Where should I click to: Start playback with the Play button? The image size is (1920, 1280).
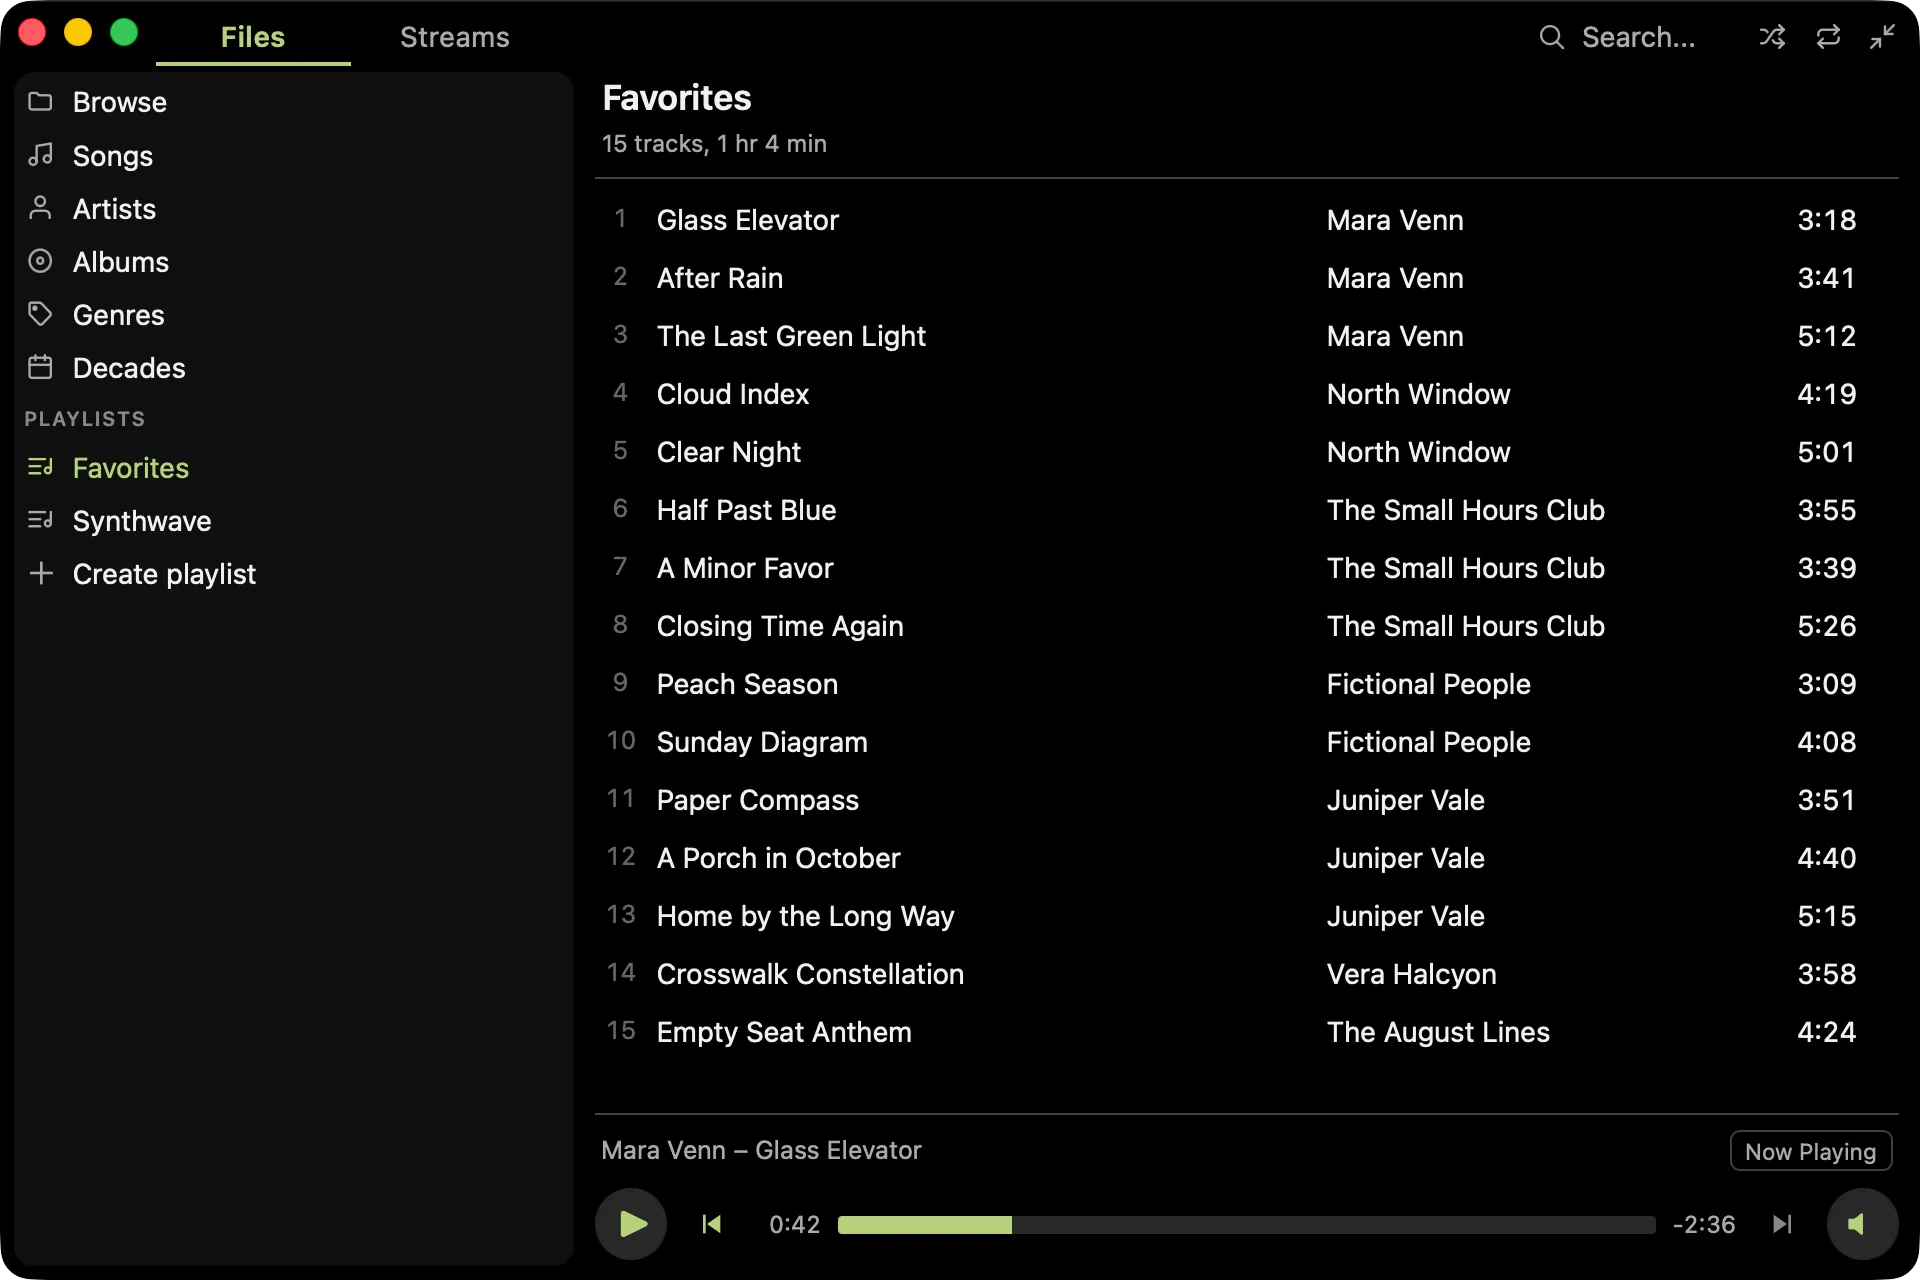click(x=631, y=1224)
